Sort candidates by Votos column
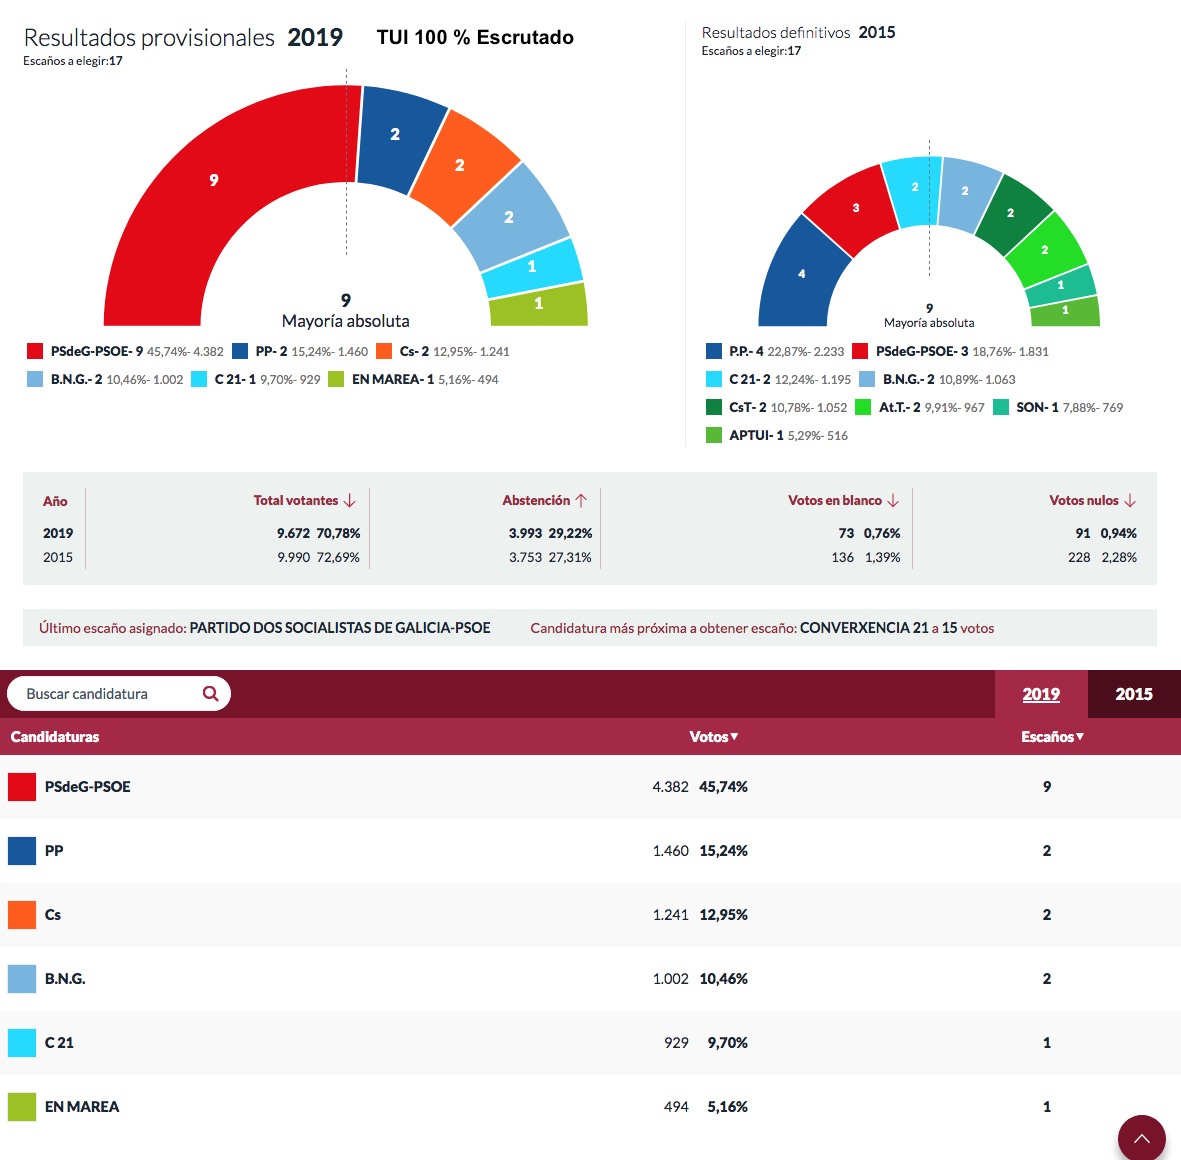The width and height of the screenshot is (1181, 1160). click(x=713, y=737)
